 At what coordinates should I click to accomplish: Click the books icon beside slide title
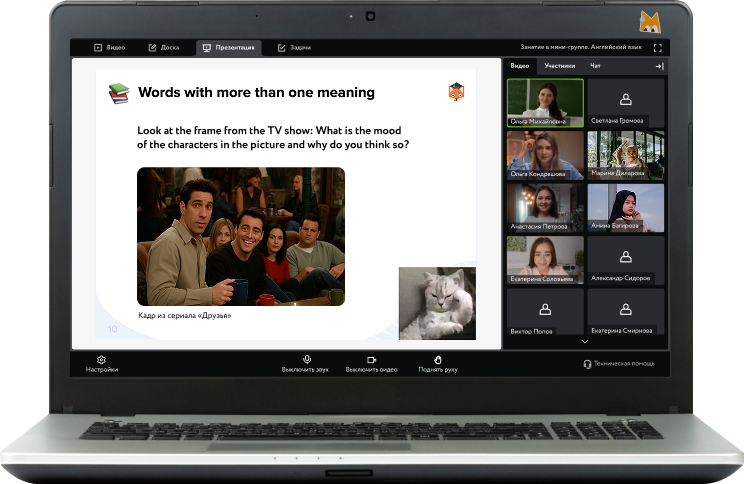(119, 93)
